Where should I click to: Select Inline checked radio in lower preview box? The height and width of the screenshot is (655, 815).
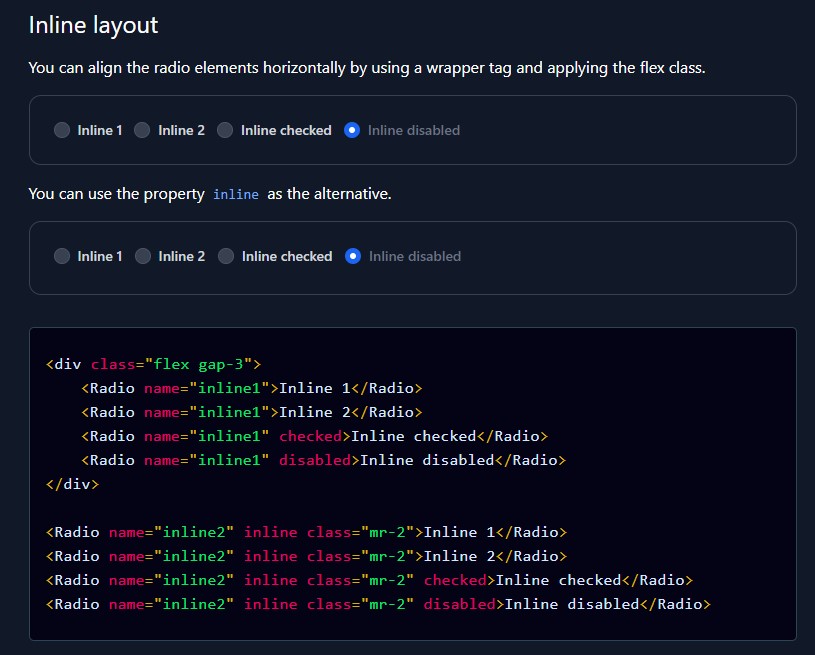click(x=226, y=256)
